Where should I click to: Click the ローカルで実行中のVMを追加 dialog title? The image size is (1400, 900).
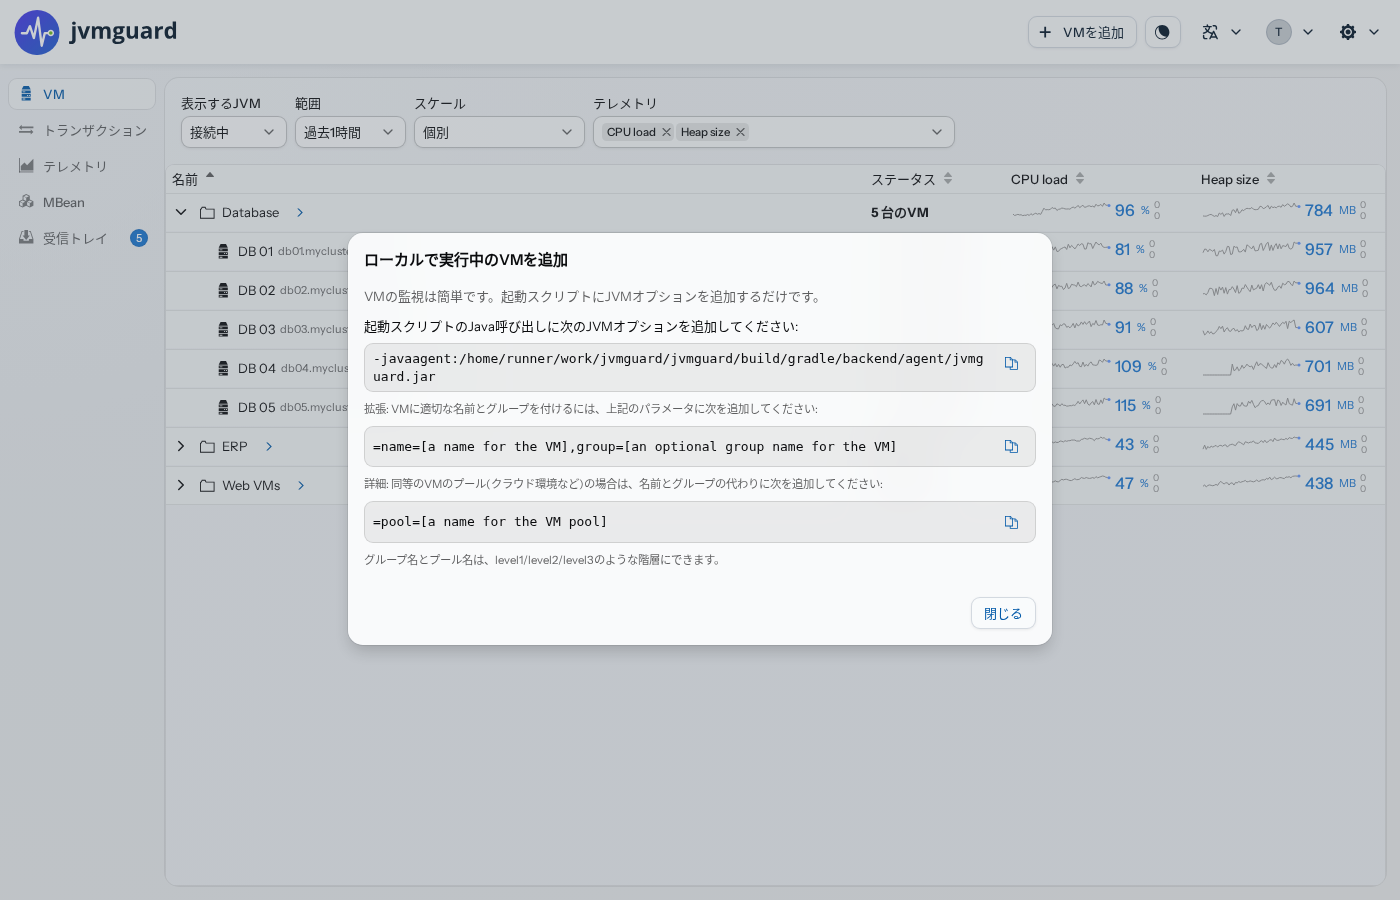point(466,260)
